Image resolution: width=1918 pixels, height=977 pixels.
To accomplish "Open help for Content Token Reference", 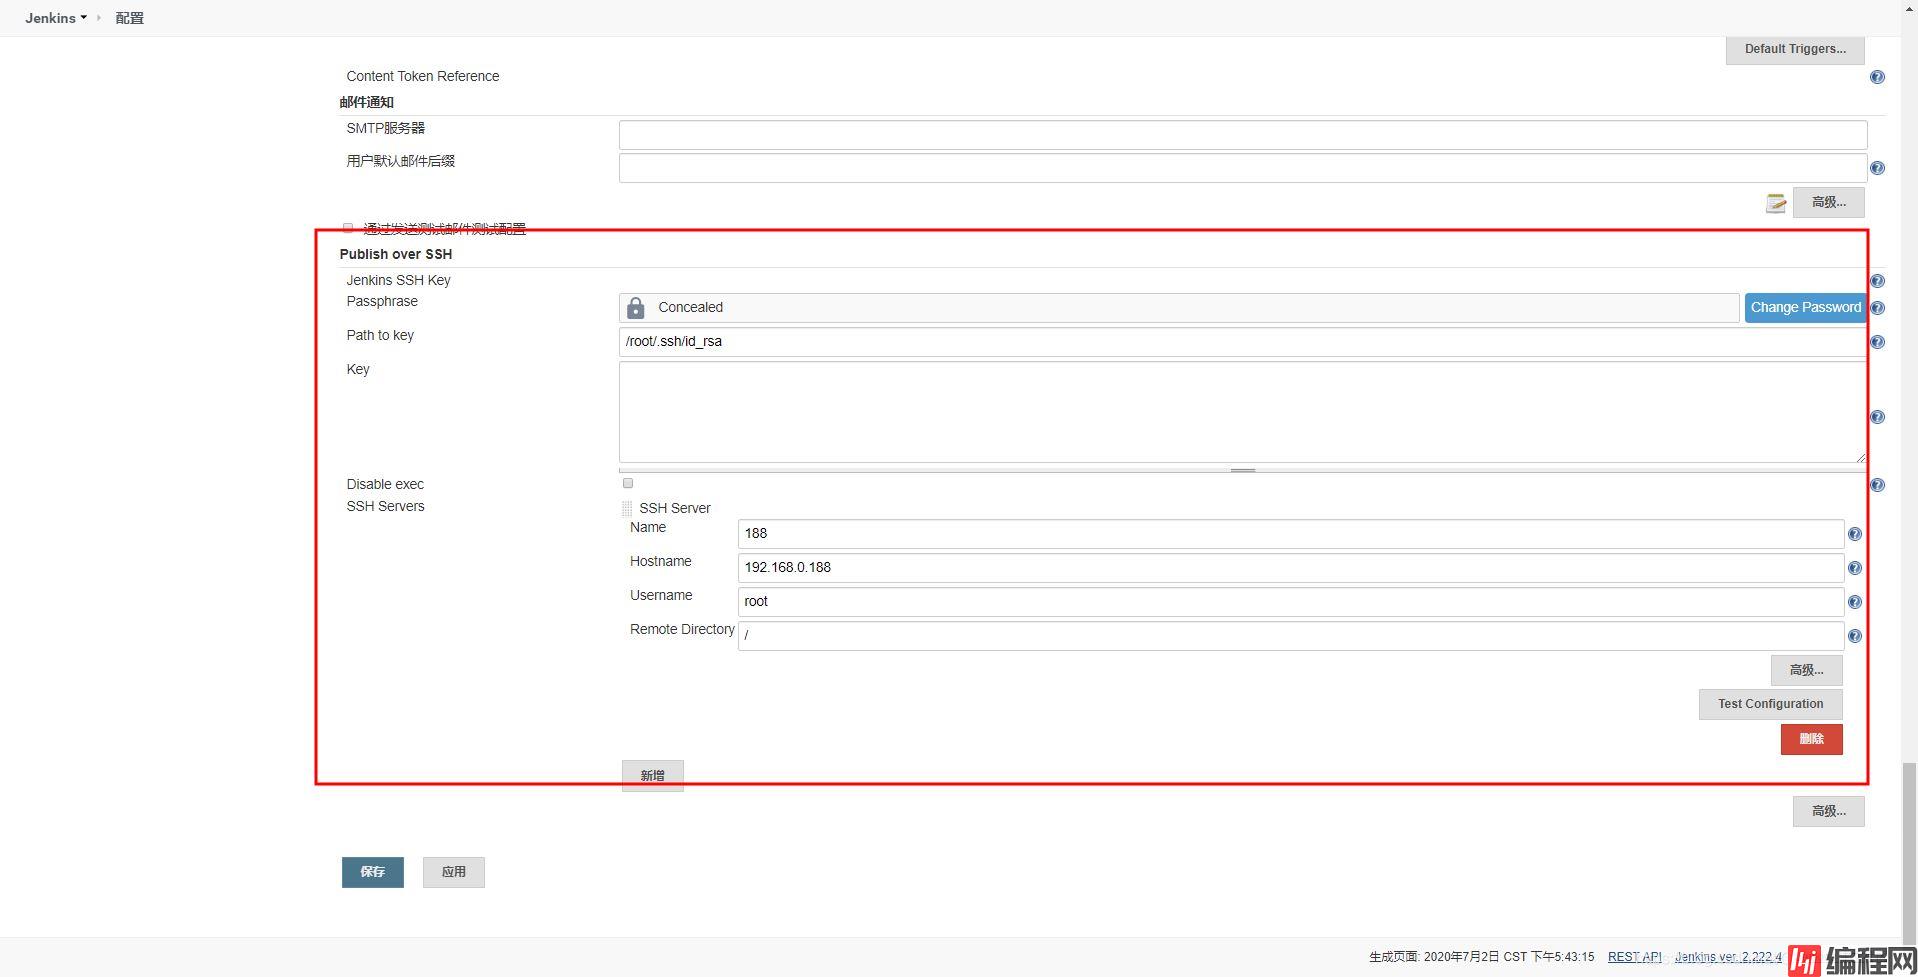I will point(1877,77).
